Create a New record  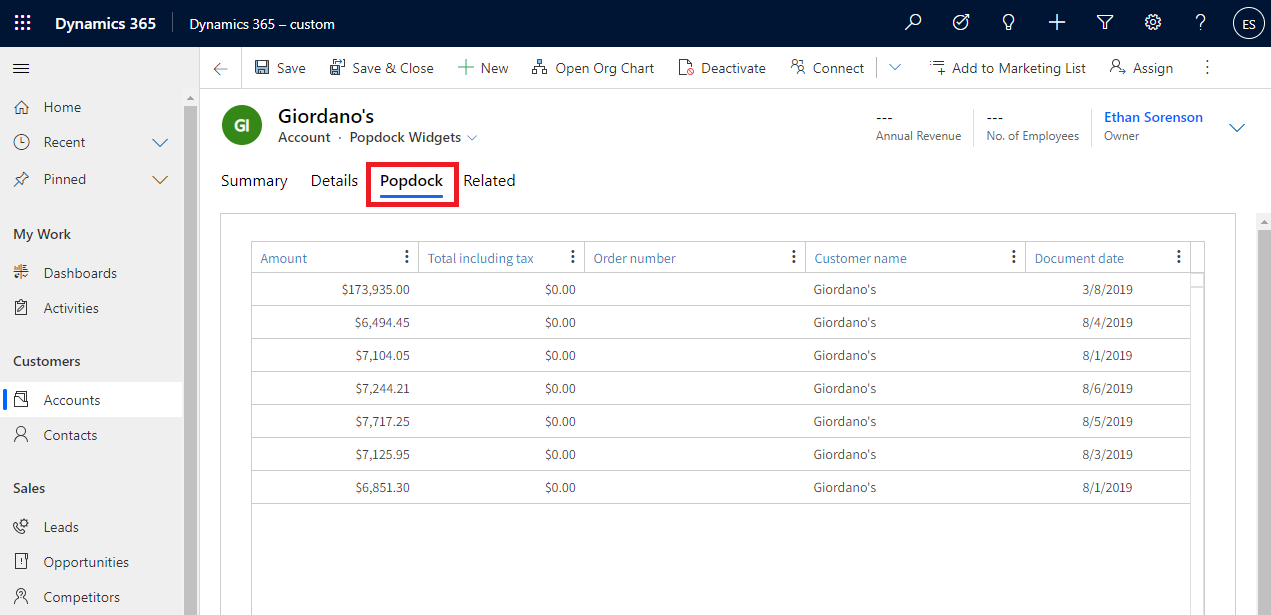pyautogui.click(x=483, y=68)
